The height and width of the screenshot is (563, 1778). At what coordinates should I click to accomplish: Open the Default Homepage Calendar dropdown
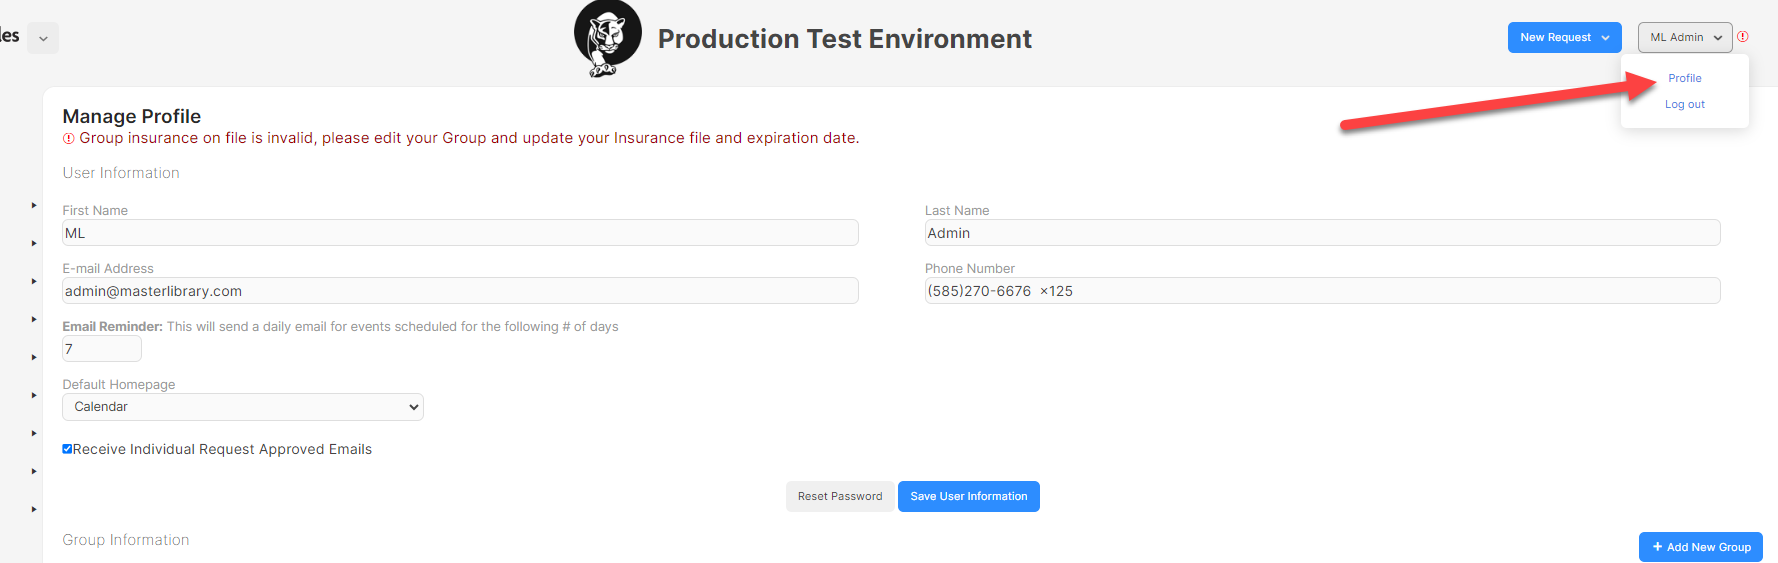pyautogui.click(x=243, y=407)
